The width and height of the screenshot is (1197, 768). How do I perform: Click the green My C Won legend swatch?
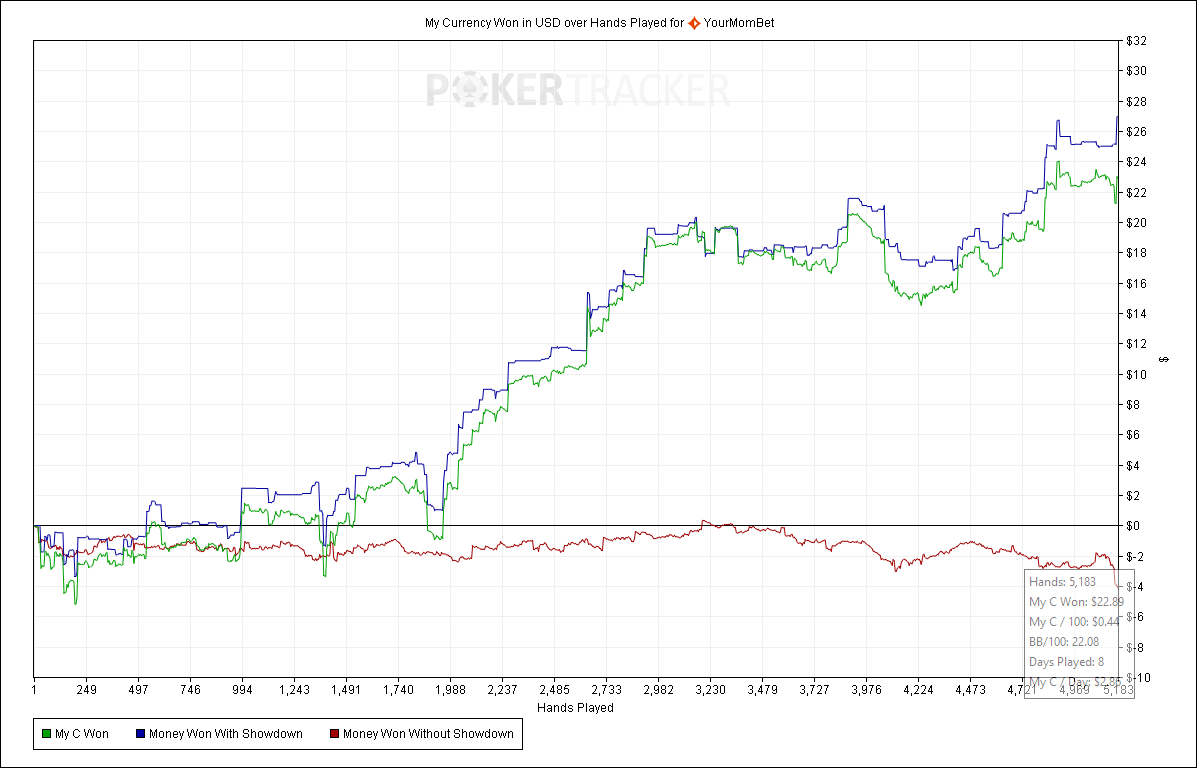coord(46,734)
